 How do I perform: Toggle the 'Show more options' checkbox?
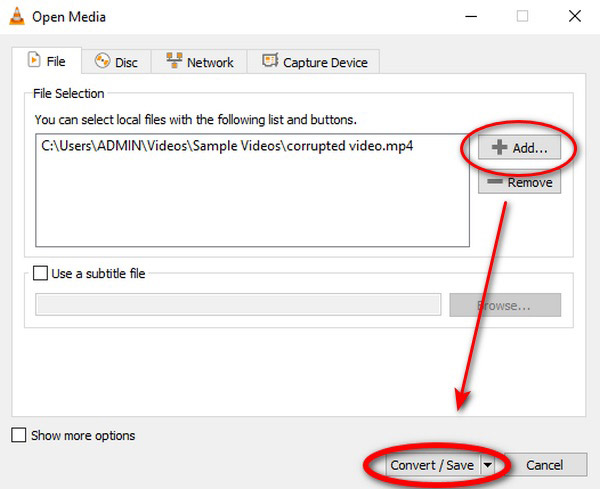(x=19, y=435)
